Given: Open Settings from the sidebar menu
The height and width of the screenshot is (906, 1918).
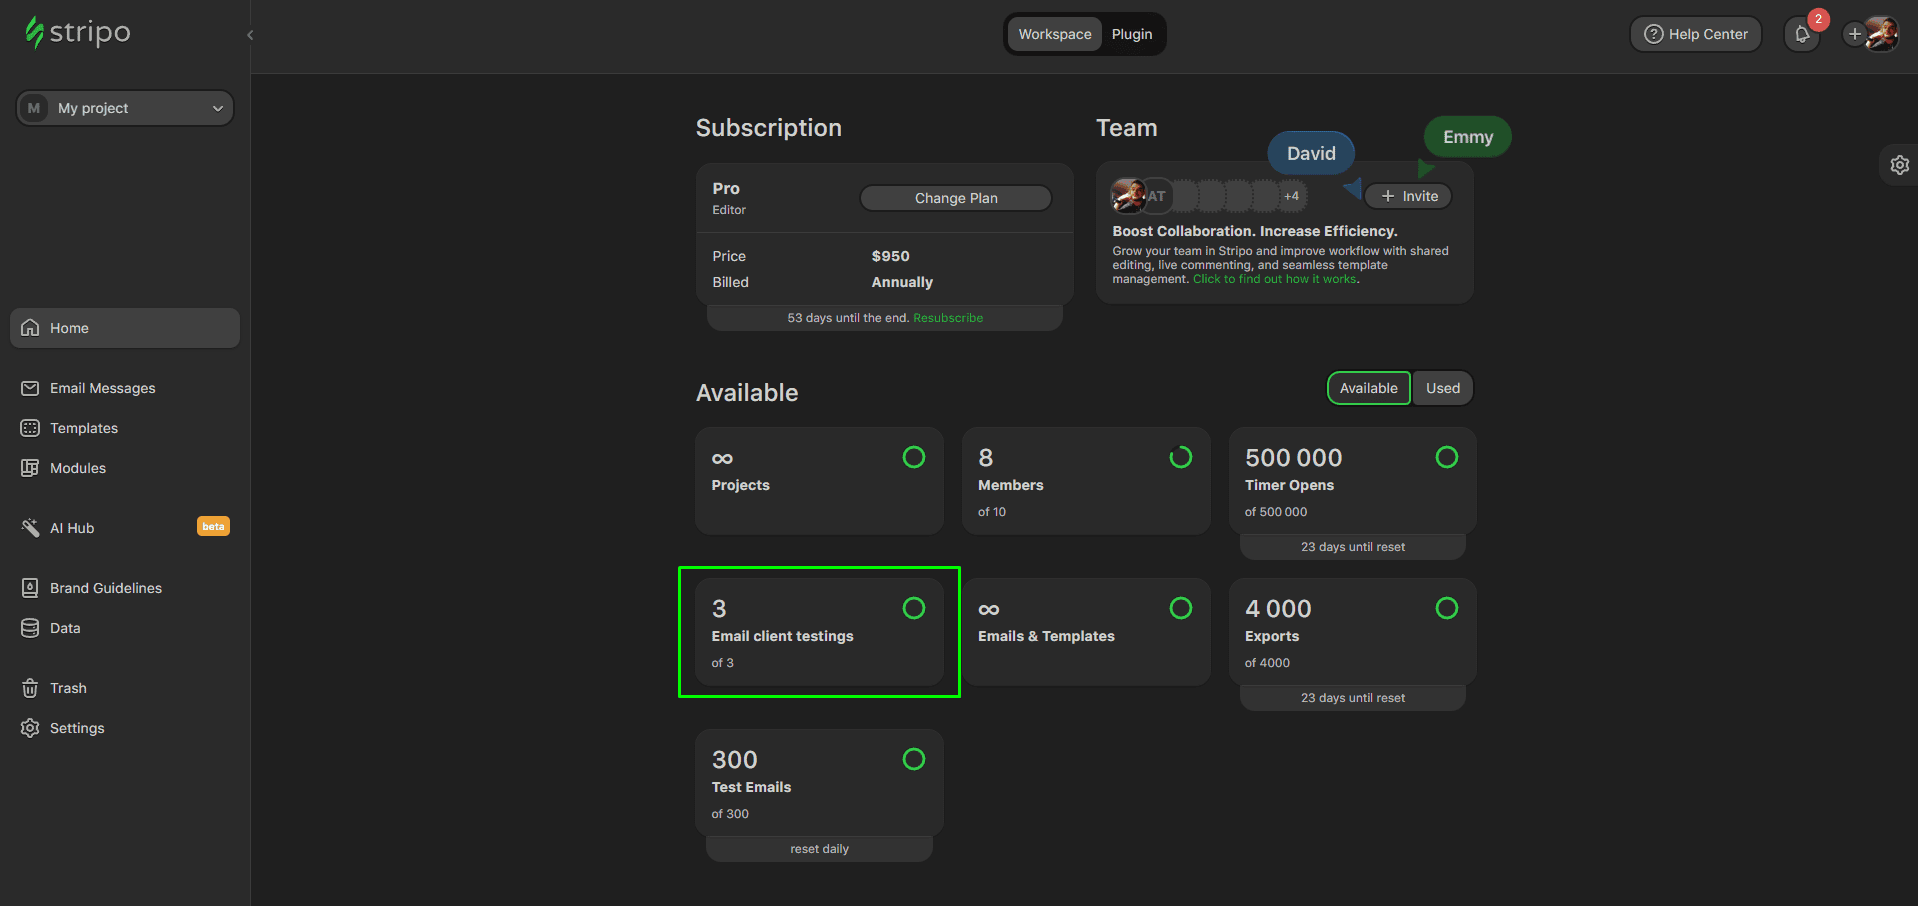Looking at the screenshot, I should 77,727.
